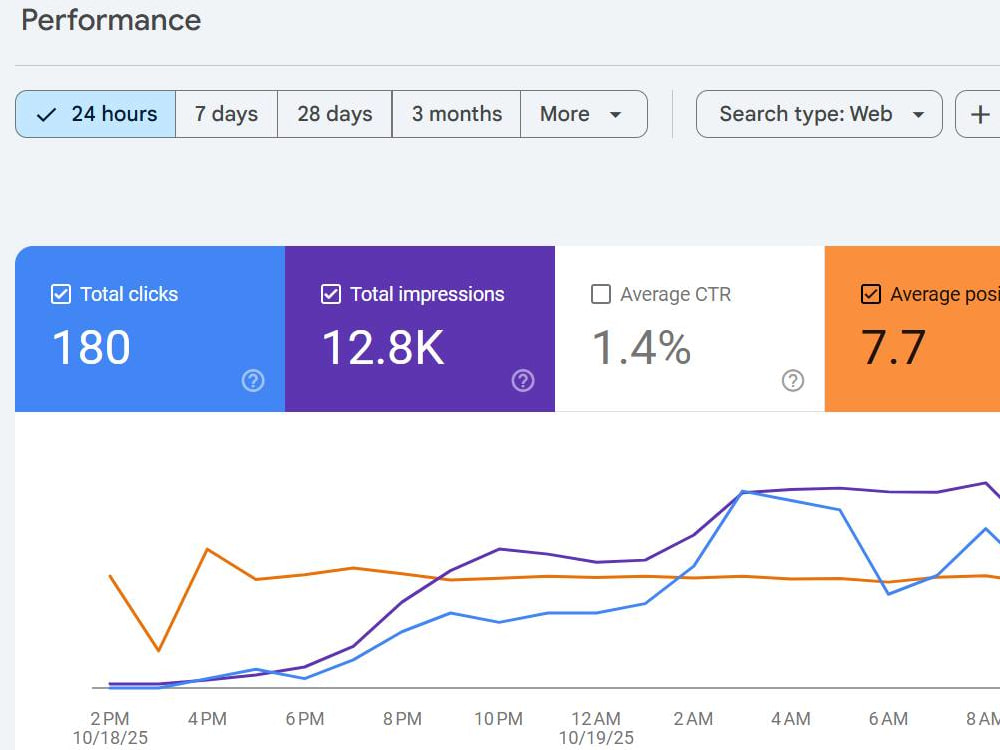Open the Search type: Web dropdown
The image size is (1000, 750).
[x=819, y=114]
